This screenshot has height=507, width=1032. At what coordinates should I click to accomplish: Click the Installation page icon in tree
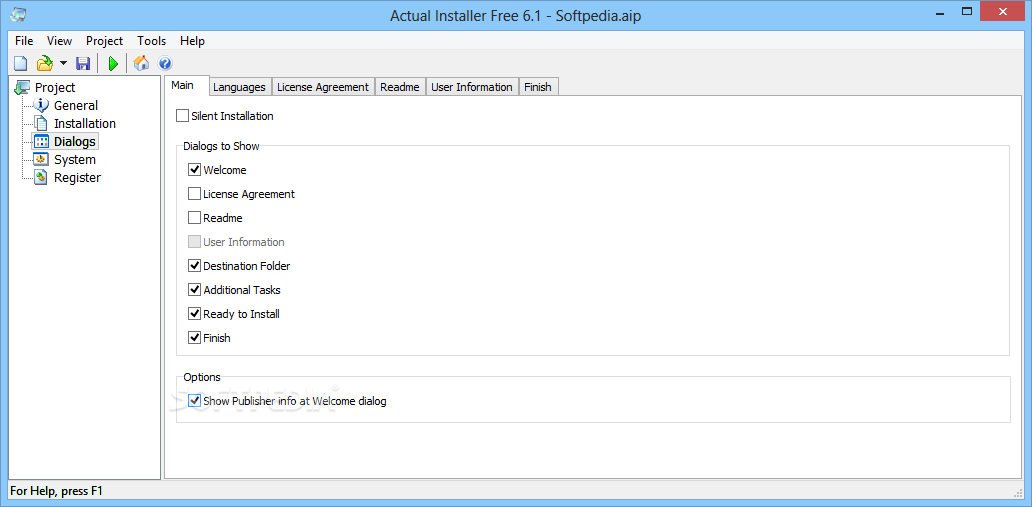(x=41, y=123)
